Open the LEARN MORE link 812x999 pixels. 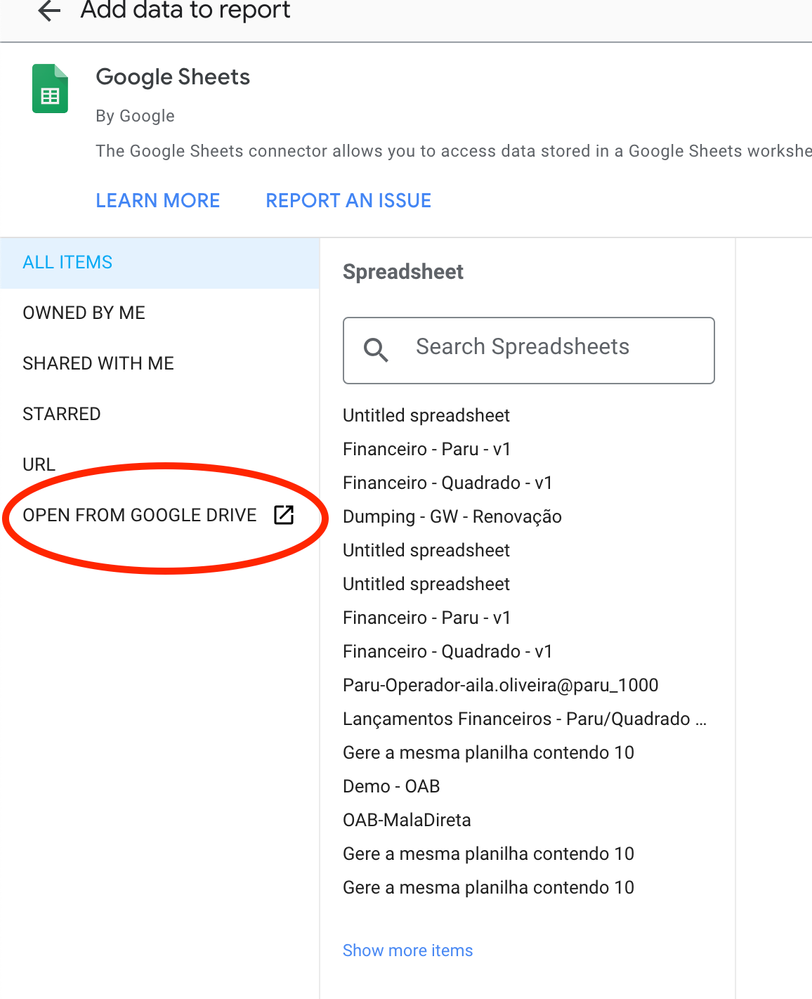pos(157,201)
